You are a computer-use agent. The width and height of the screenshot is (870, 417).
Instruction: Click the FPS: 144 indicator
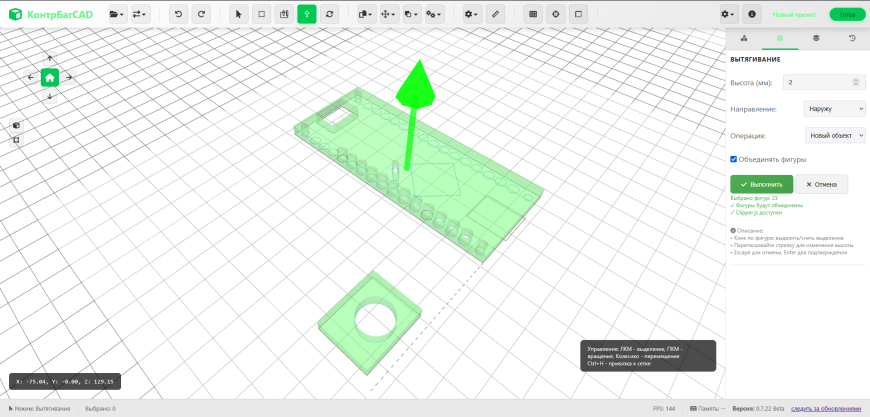click(x=664, y=409)
